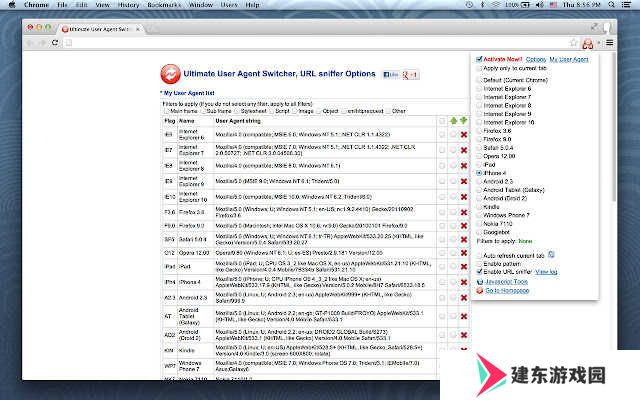Delete the Android (Droid 2) row
Image resolution: width=640 pixels, height=400 pixels.
click(464, 335)
